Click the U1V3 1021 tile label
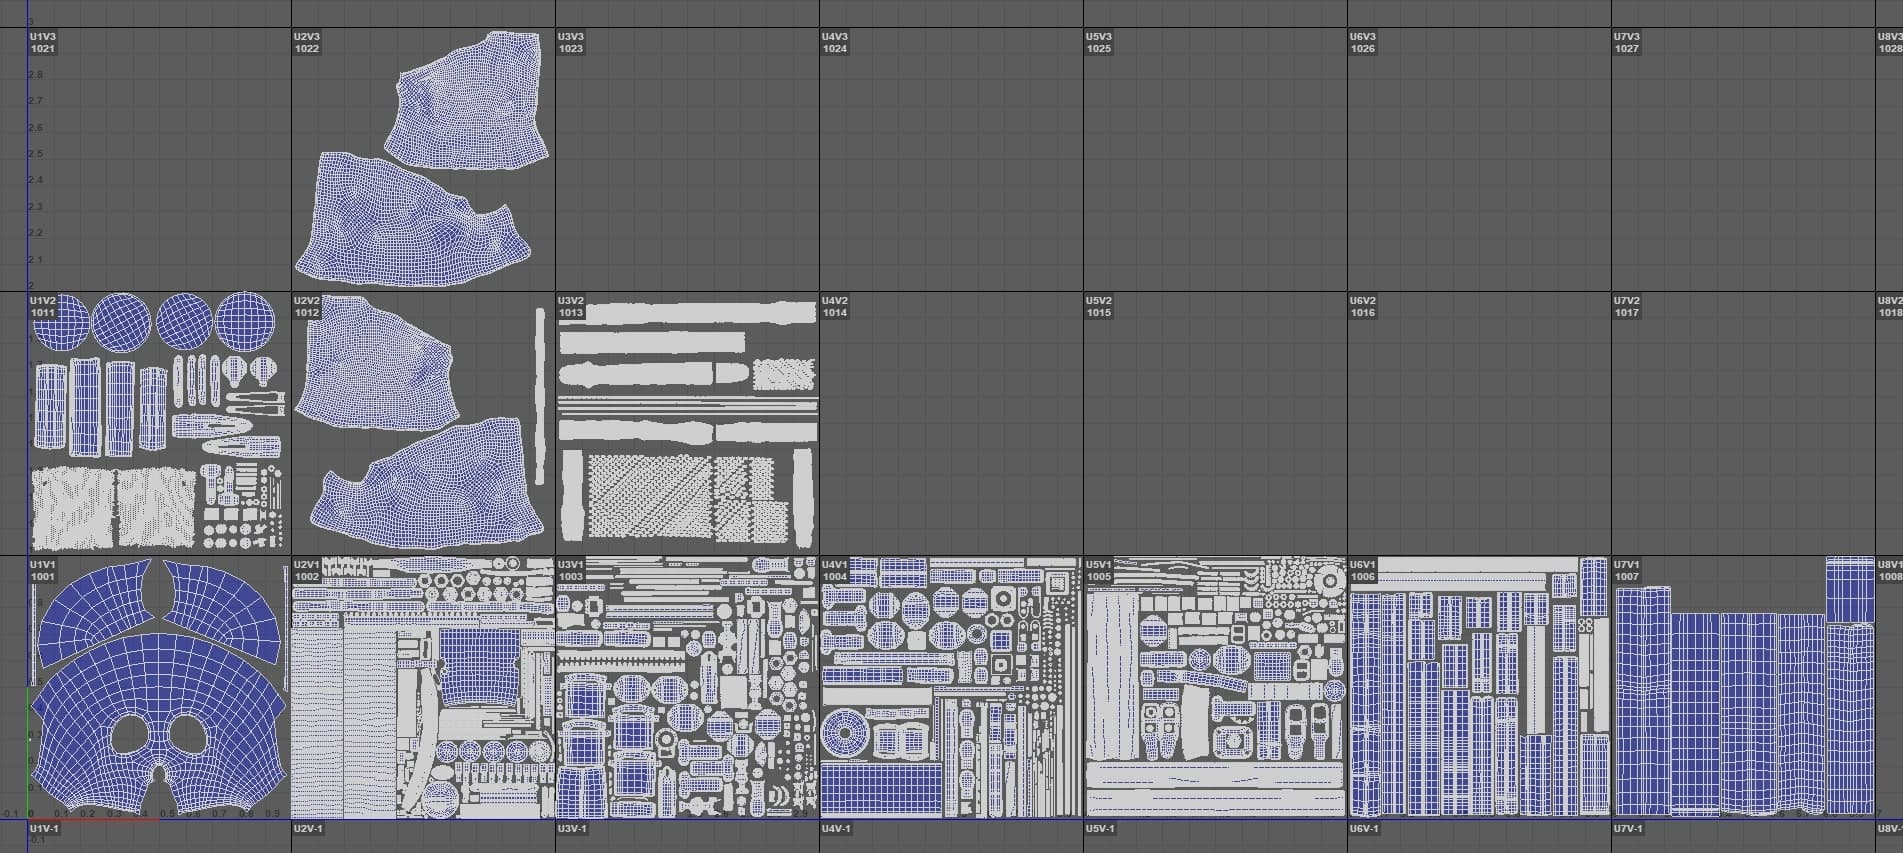Image resolution: width=1903 pixels, height=853 pixels. click(43, 42)
